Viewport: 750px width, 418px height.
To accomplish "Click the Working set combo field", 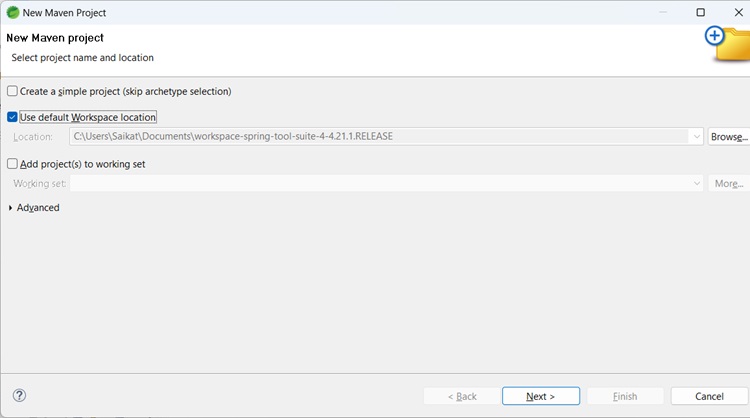I will tap(380, 184).
